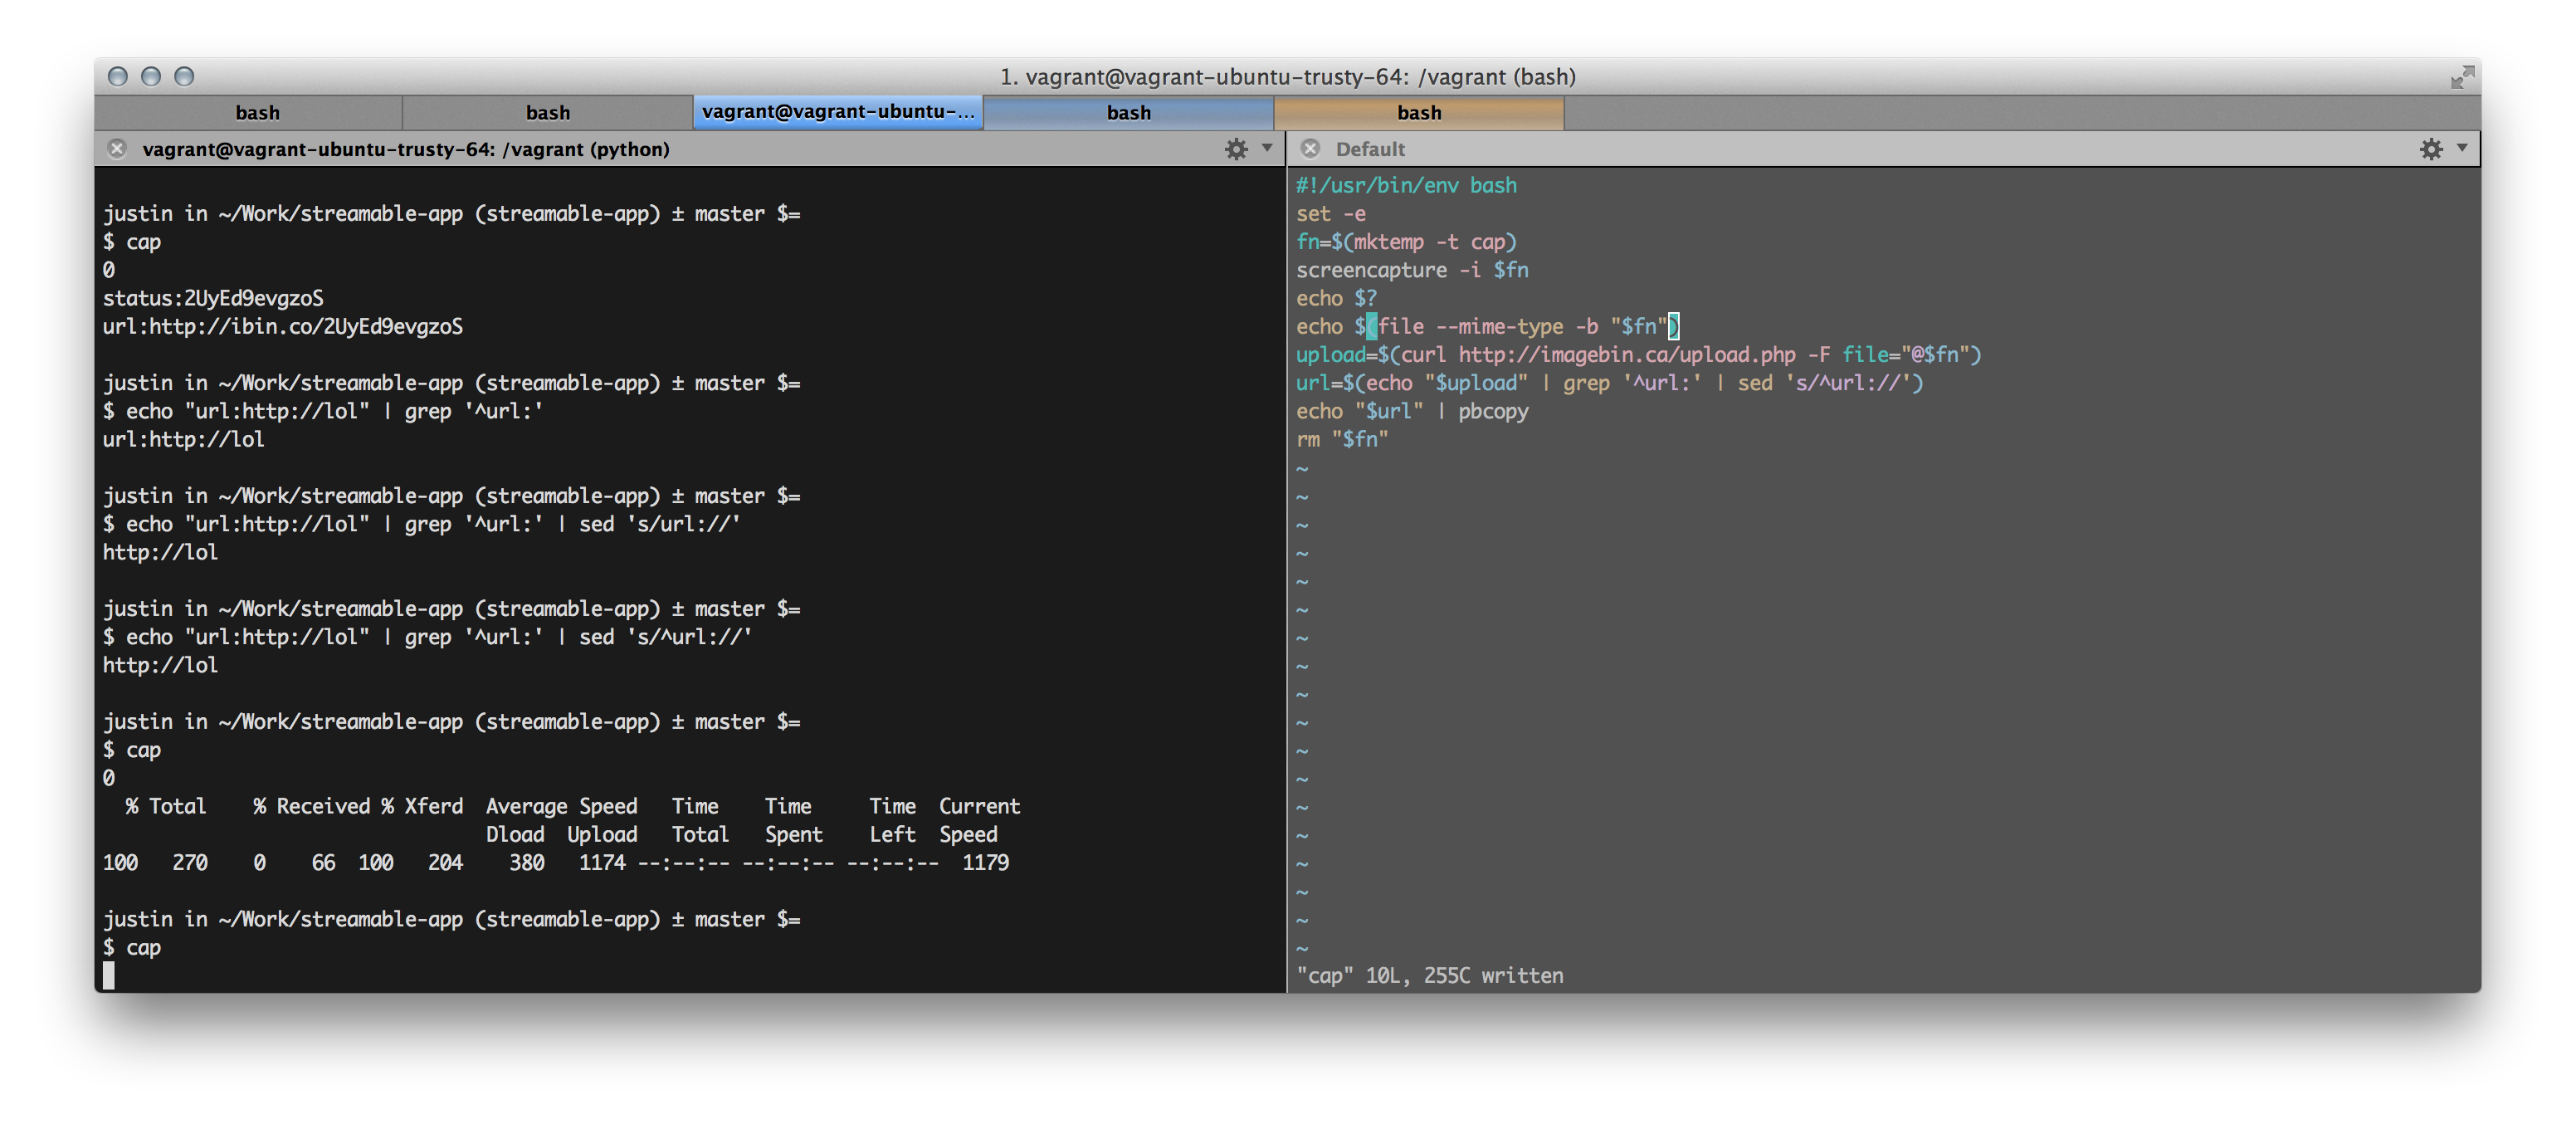Screen dimensions: 2576x1124
Task: Expand the left pane settings dropdown arrow
Action: click(1267, 148)
